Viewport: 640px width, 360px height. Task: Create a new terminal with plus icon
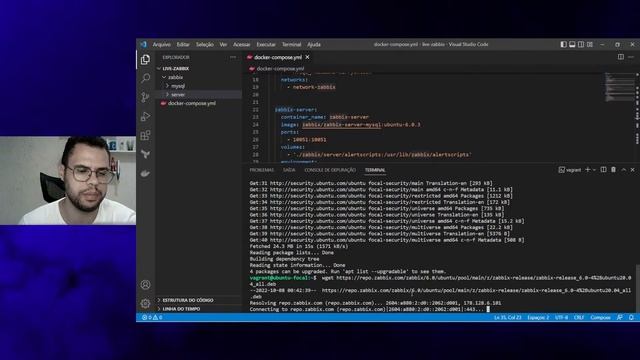click(x=587, y=170)
